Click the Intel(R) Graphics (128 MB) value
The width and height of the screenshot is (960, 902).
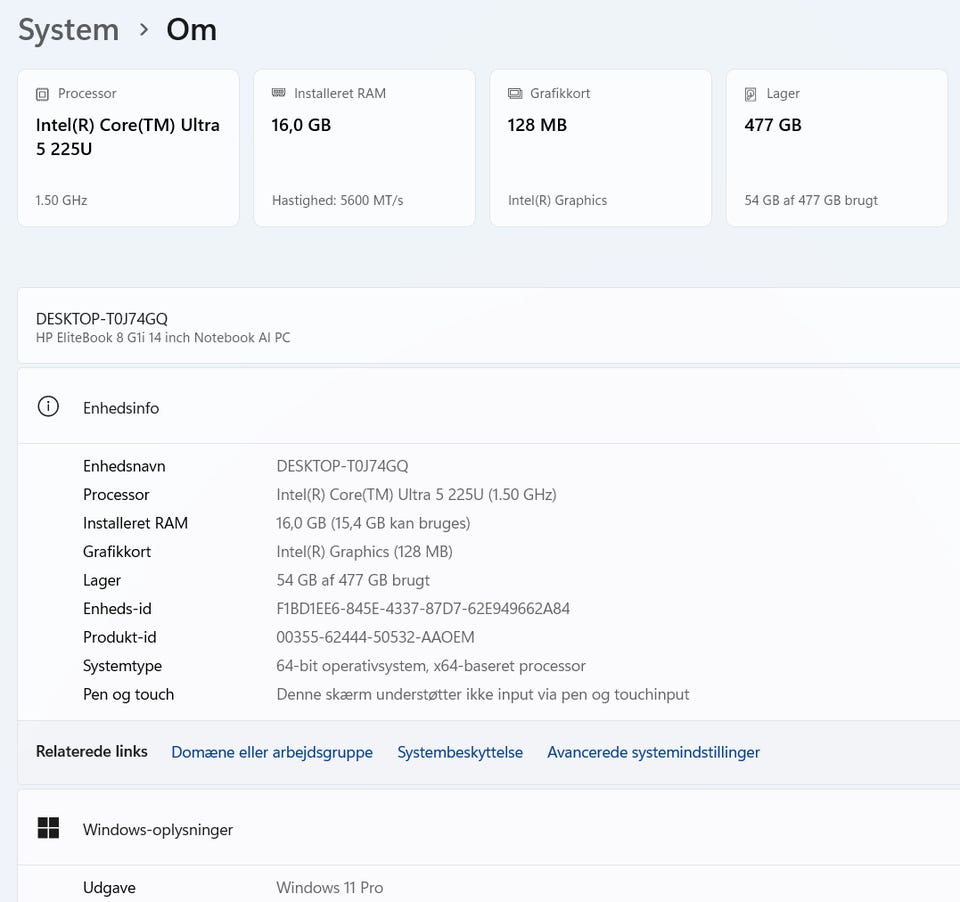(x=364, y=551)
